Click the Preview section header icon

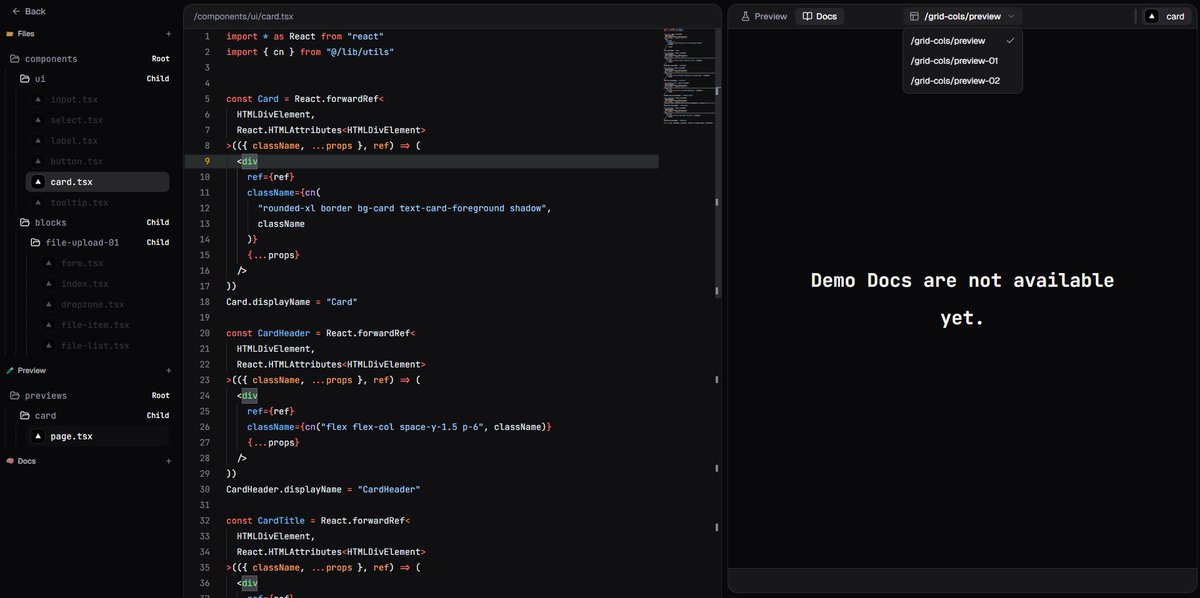coord(9,370)
